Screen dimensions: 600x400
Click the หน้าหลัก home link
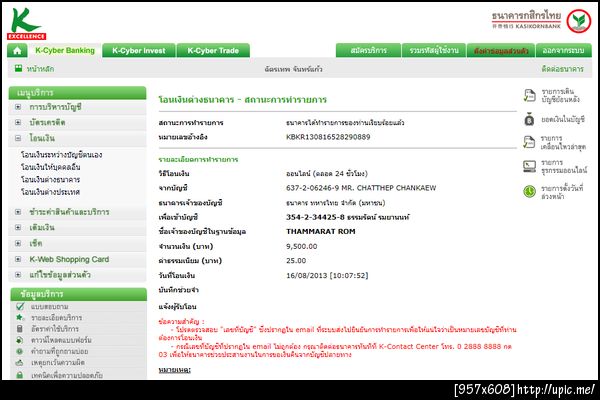40,69
